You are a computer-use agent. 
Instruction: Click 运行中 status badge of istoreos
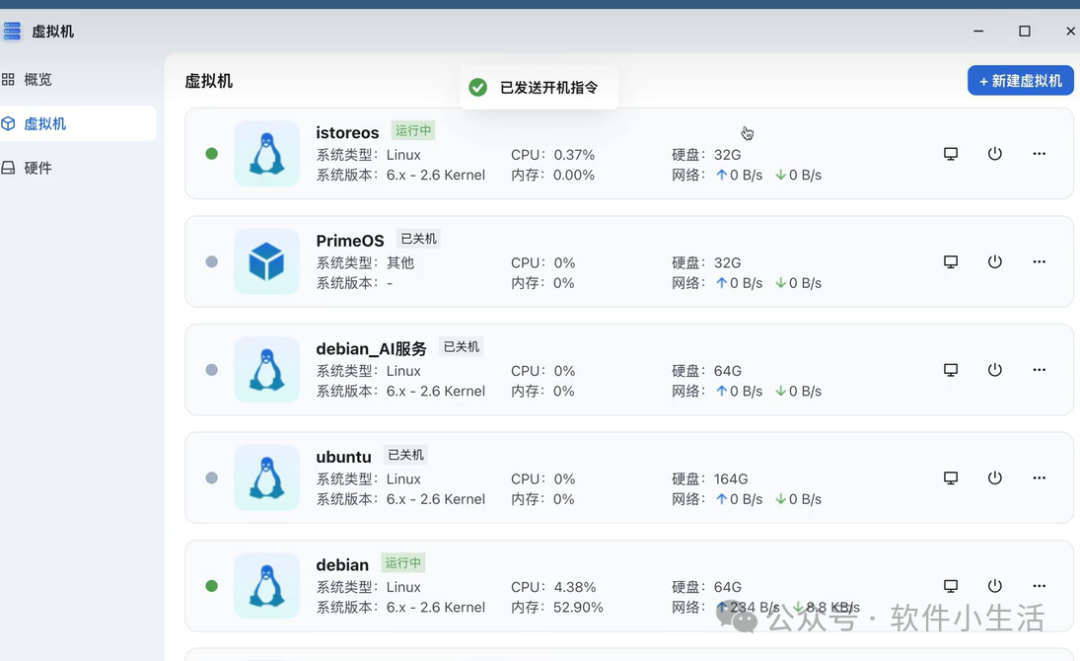[x=413, y=130]
